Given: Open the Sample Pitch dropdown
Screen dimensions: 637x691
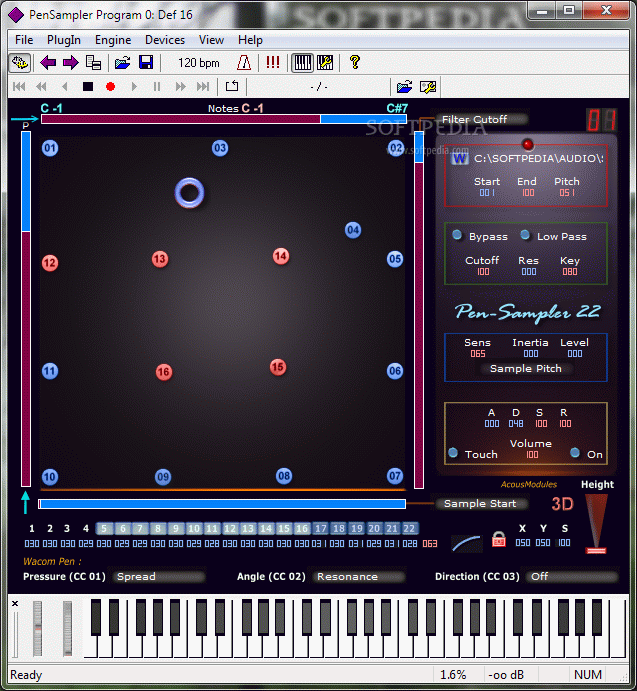Looking at the screenshot, I should 526,369.
